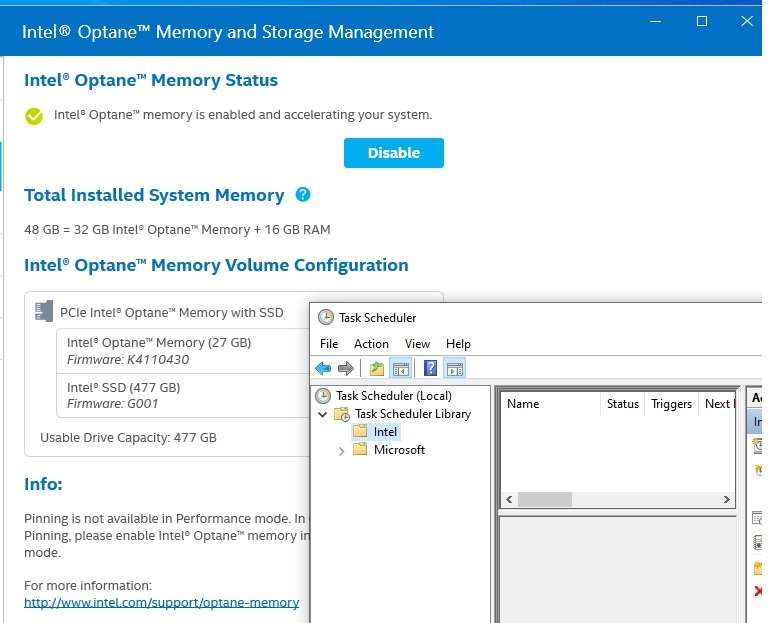Open the File menu in Task Scheduler
The image size is (768, 623).
(x=329, y=344)
